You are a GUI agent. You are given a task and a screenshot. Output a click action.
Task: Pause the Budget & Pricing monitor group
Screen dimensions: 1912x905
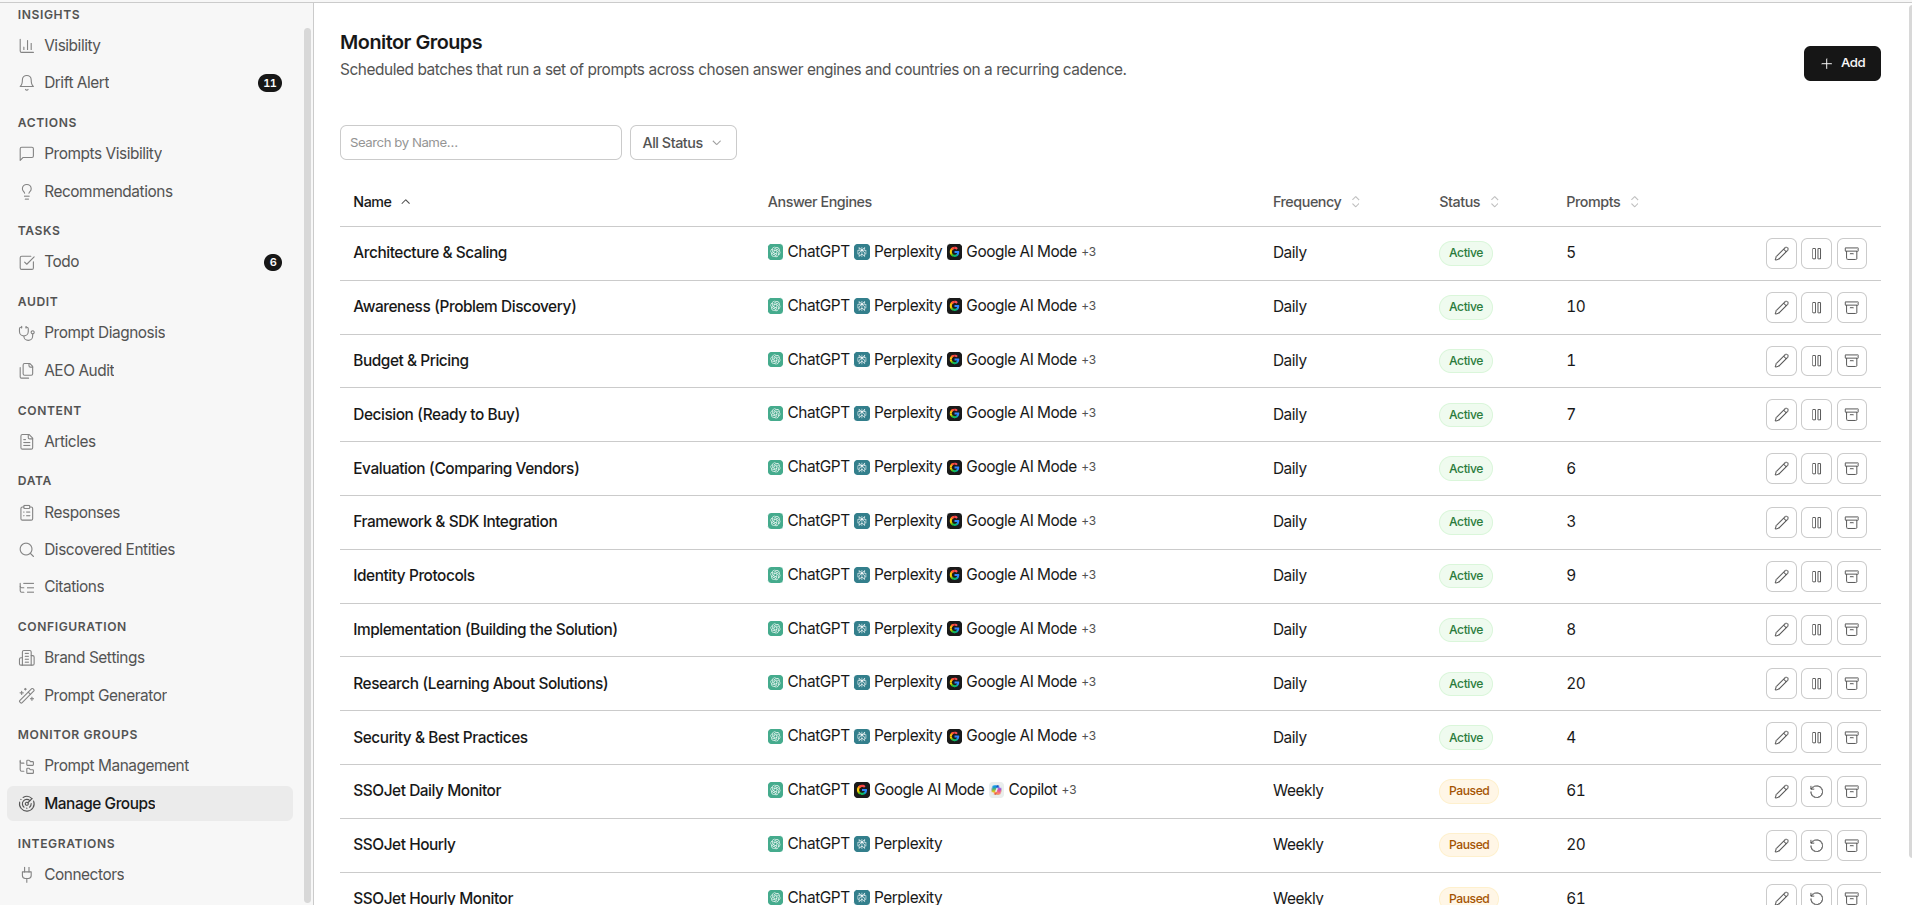1816,361
